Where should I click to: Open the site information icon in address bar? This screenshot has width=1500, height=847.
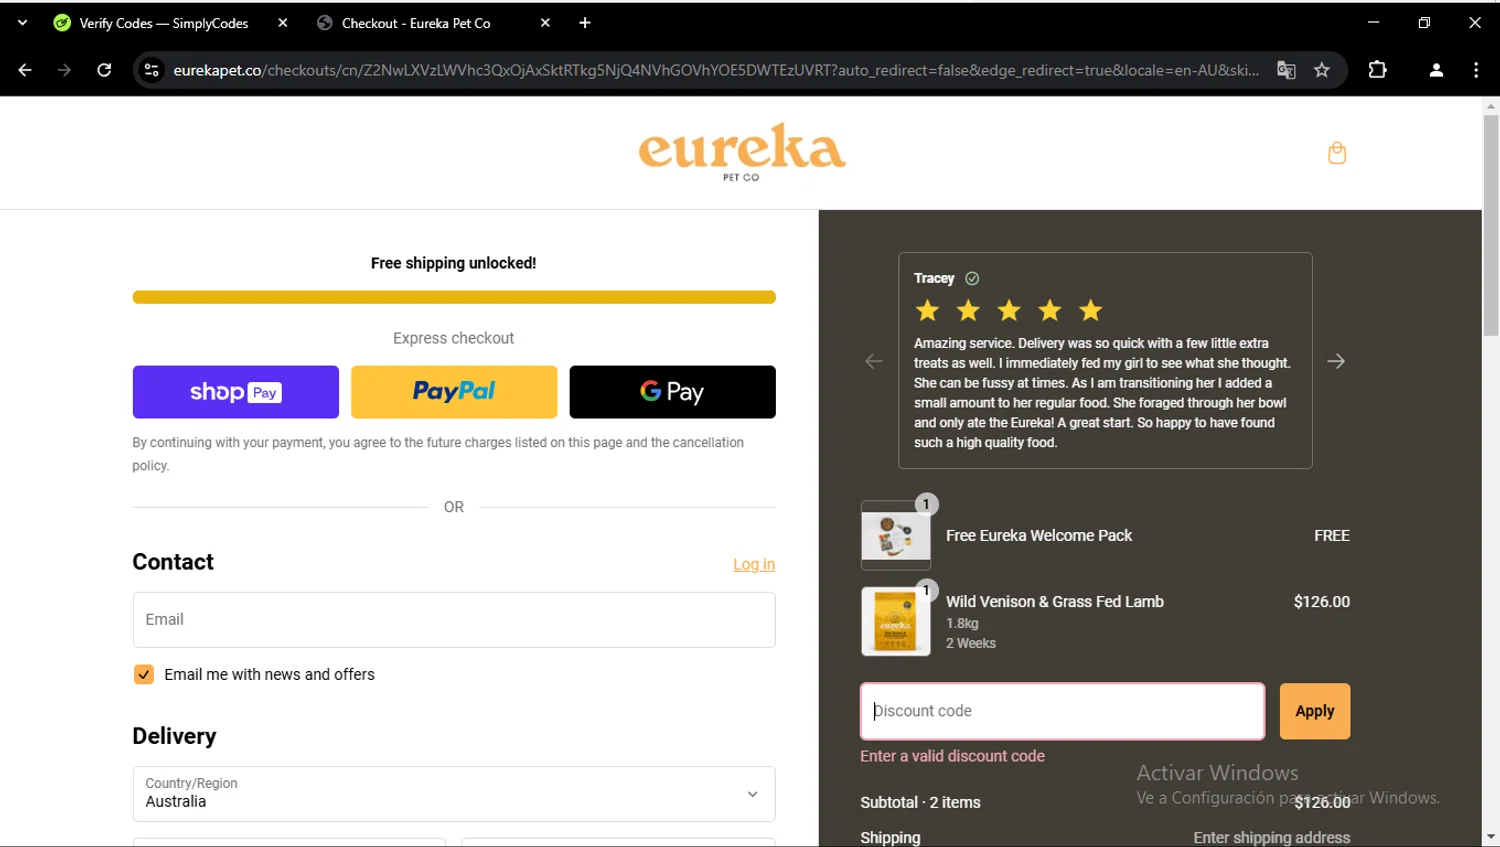coord(152,70)
